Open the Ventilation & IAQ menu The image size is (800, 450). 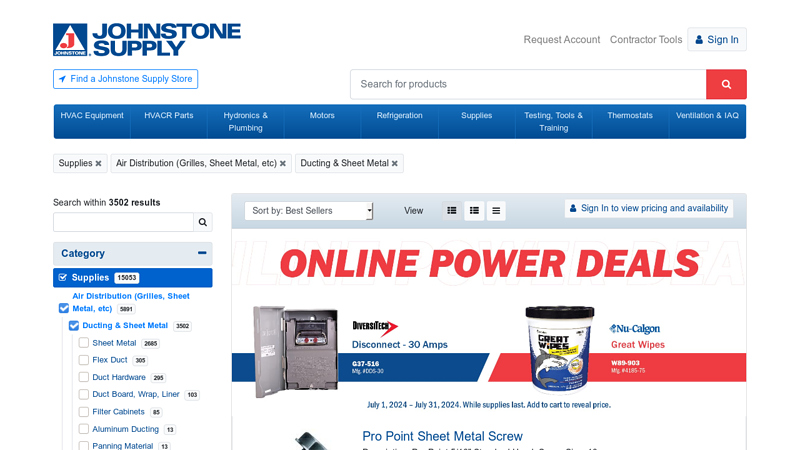point(707,121)
